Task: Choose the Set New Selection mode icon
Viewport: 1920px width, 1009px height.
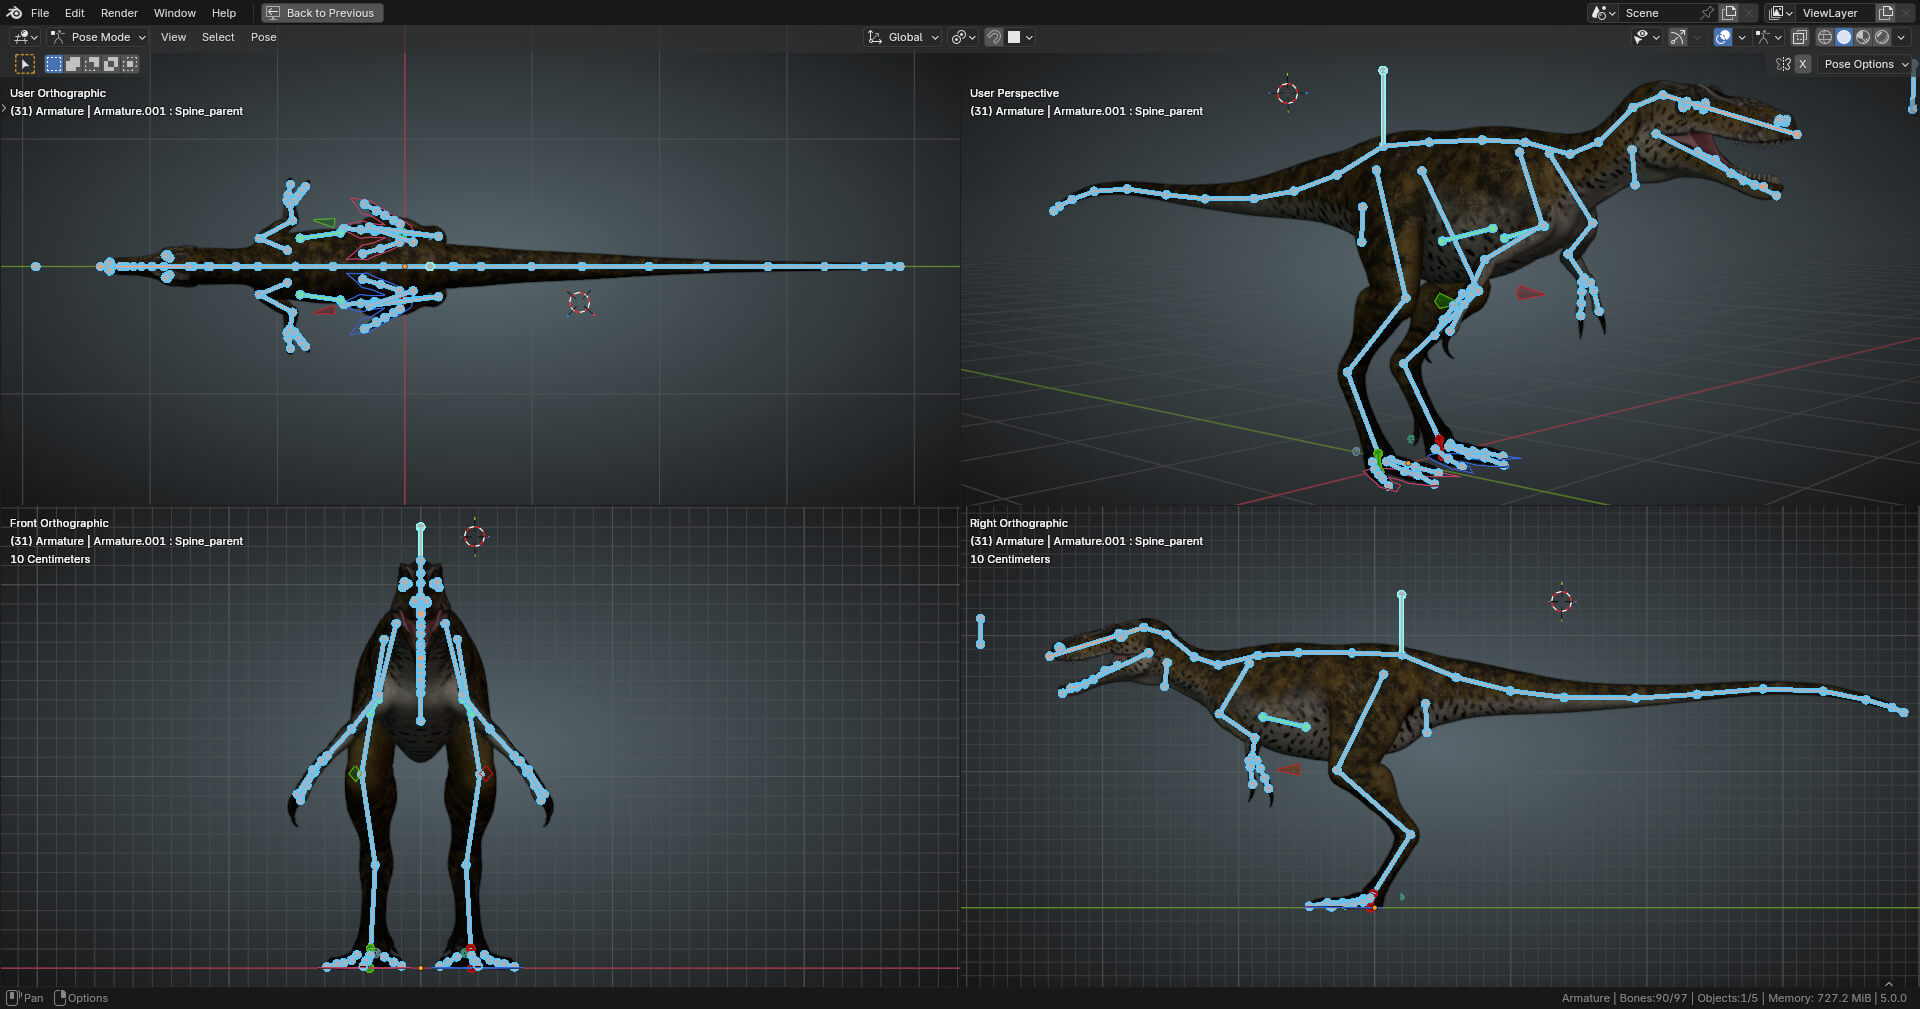Action: [54, 64]
